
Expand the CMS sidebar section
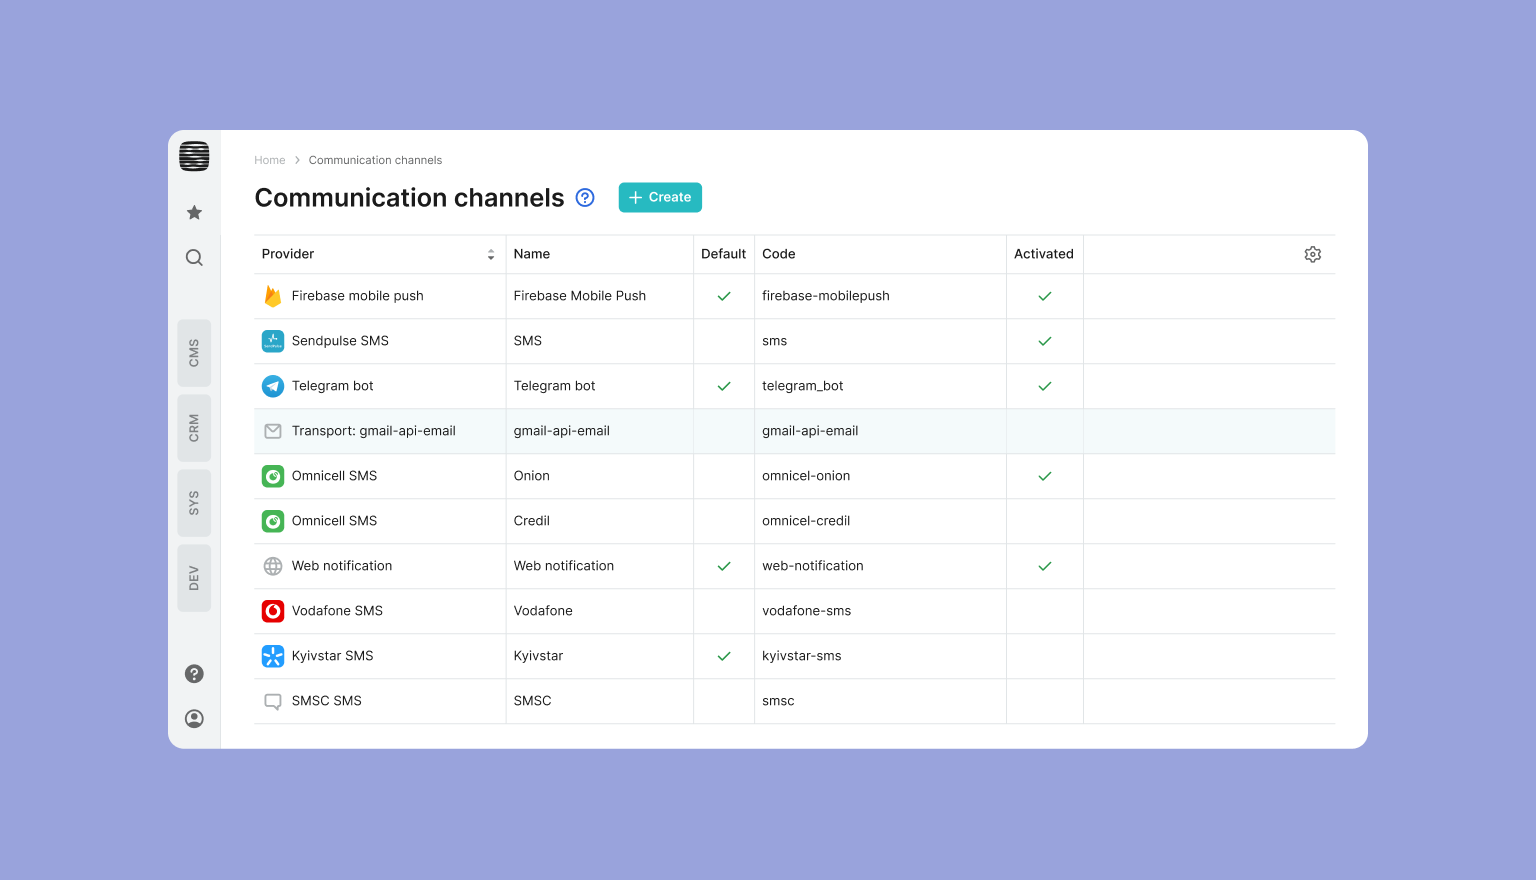(194, 353)
